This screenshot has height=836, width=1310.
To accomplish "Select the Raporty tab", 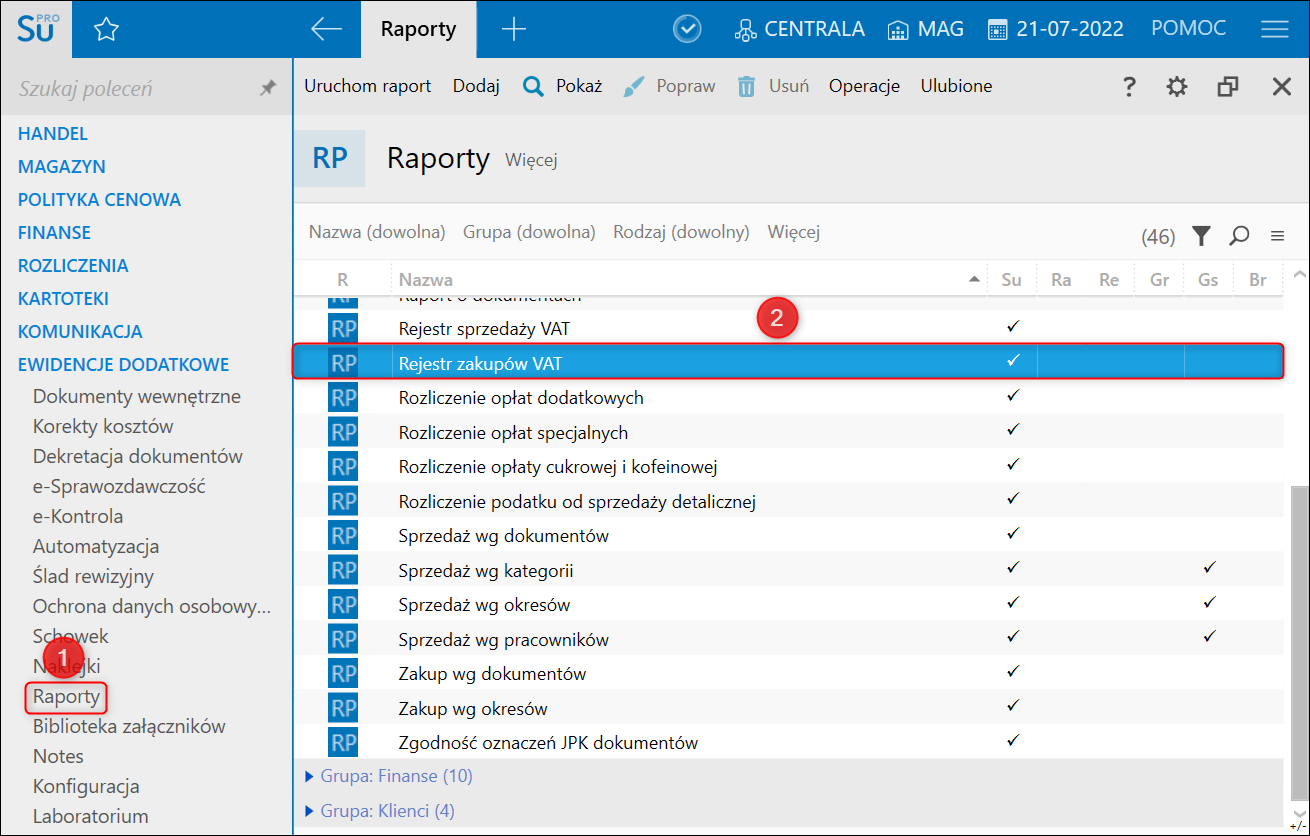I will point(418,30).
